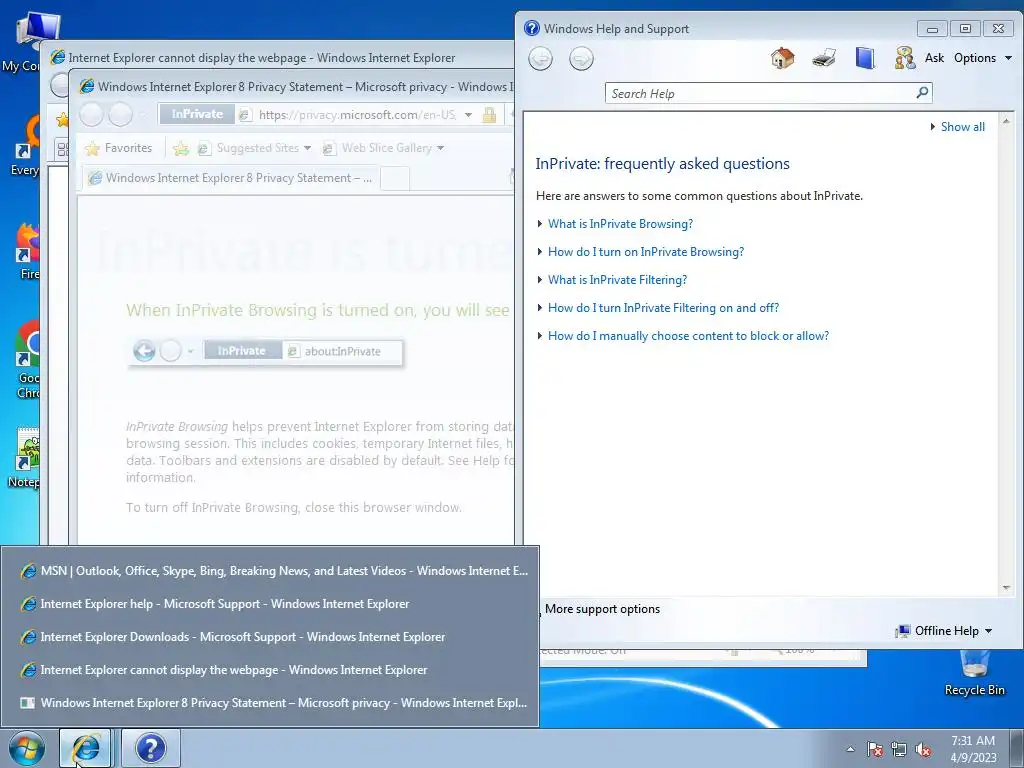Click the security lock icon in address bar
1024x768 pixels.
coord(489,115)
